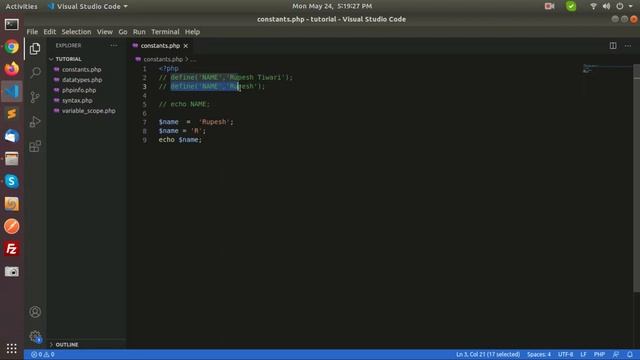
Task: Click line number 5 in the gutter
Action: pos(144,104)
